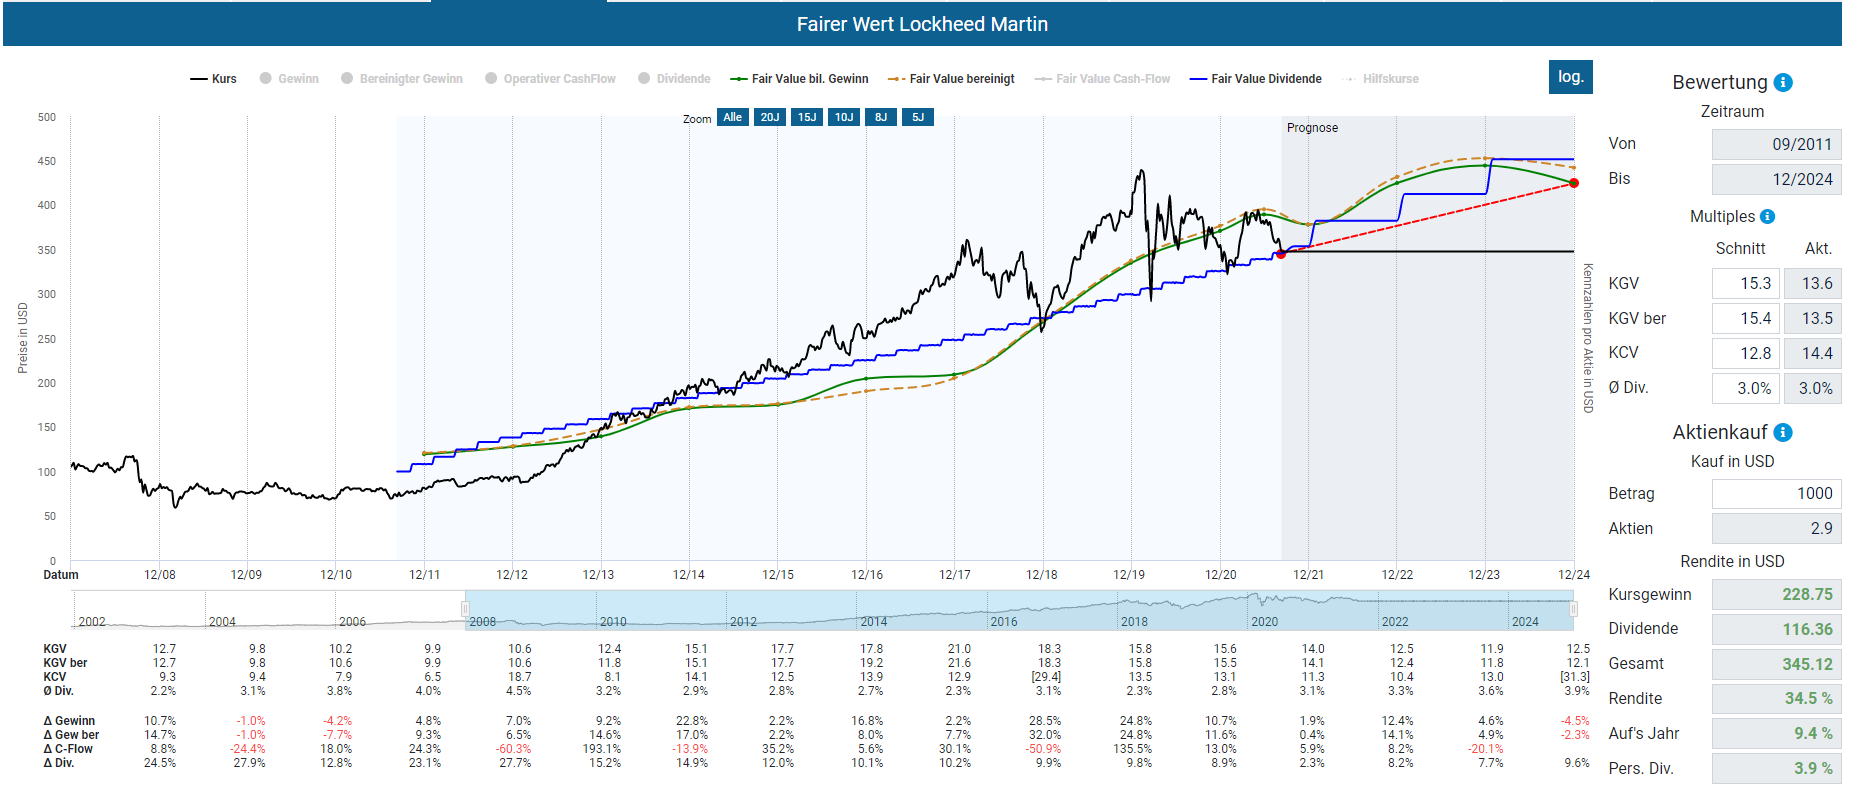Set zoom to 10J

pos(844,118)
